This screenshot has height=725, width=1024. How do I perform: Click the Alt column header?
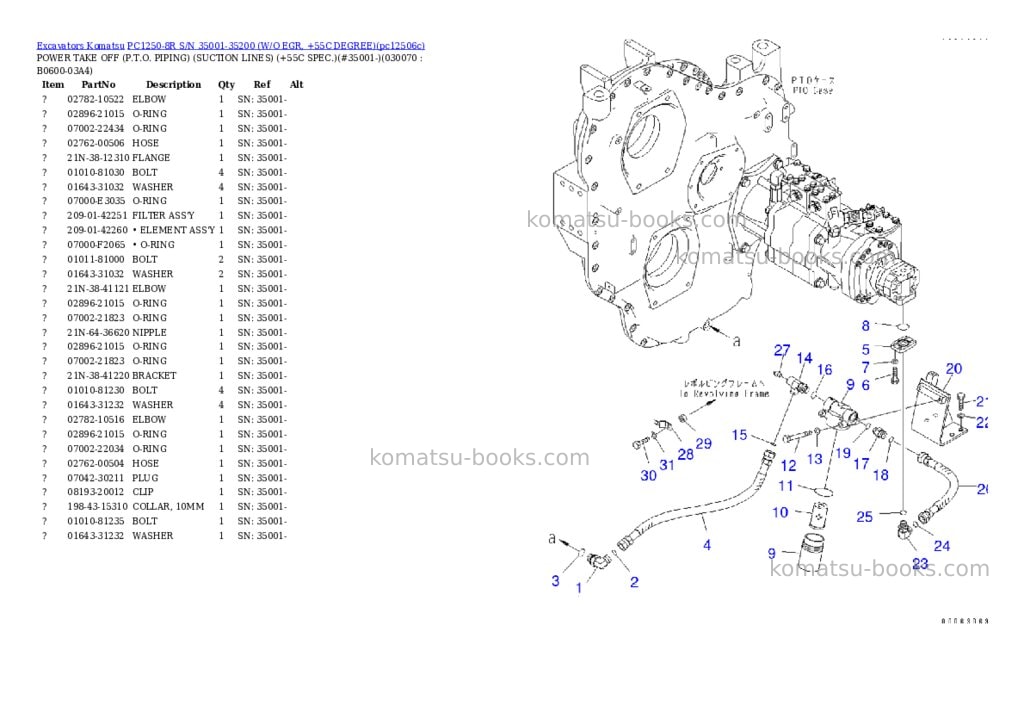coord(296,84)
